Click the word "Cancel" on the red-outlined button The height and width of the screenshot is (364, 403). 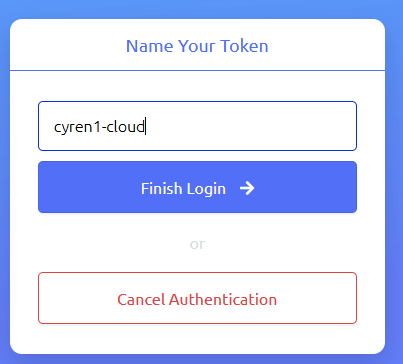pyautogui.click(x=141, y=299)
